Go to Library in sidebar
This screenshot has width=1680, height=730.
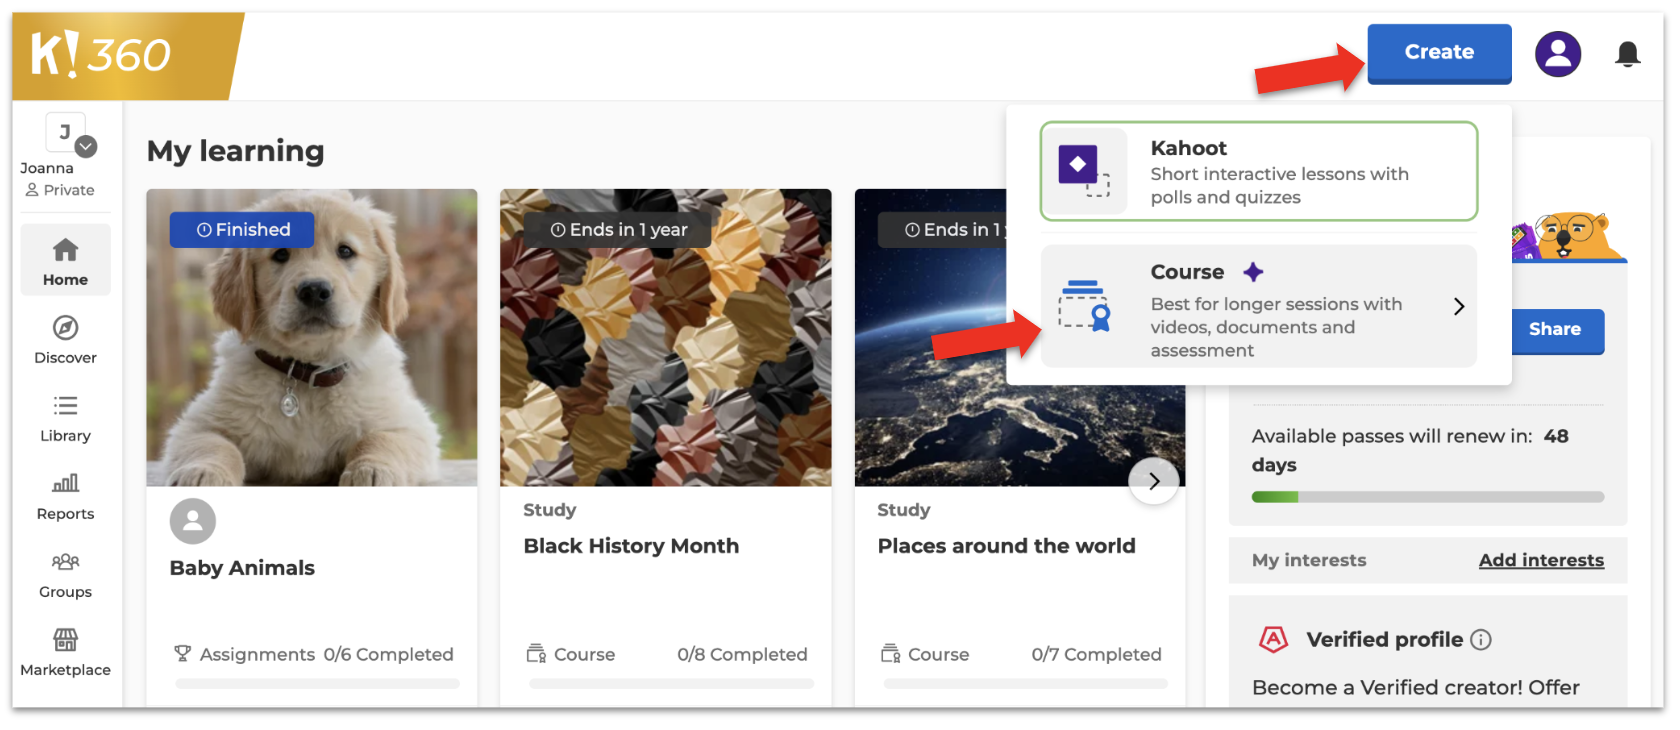coord(65,418)
